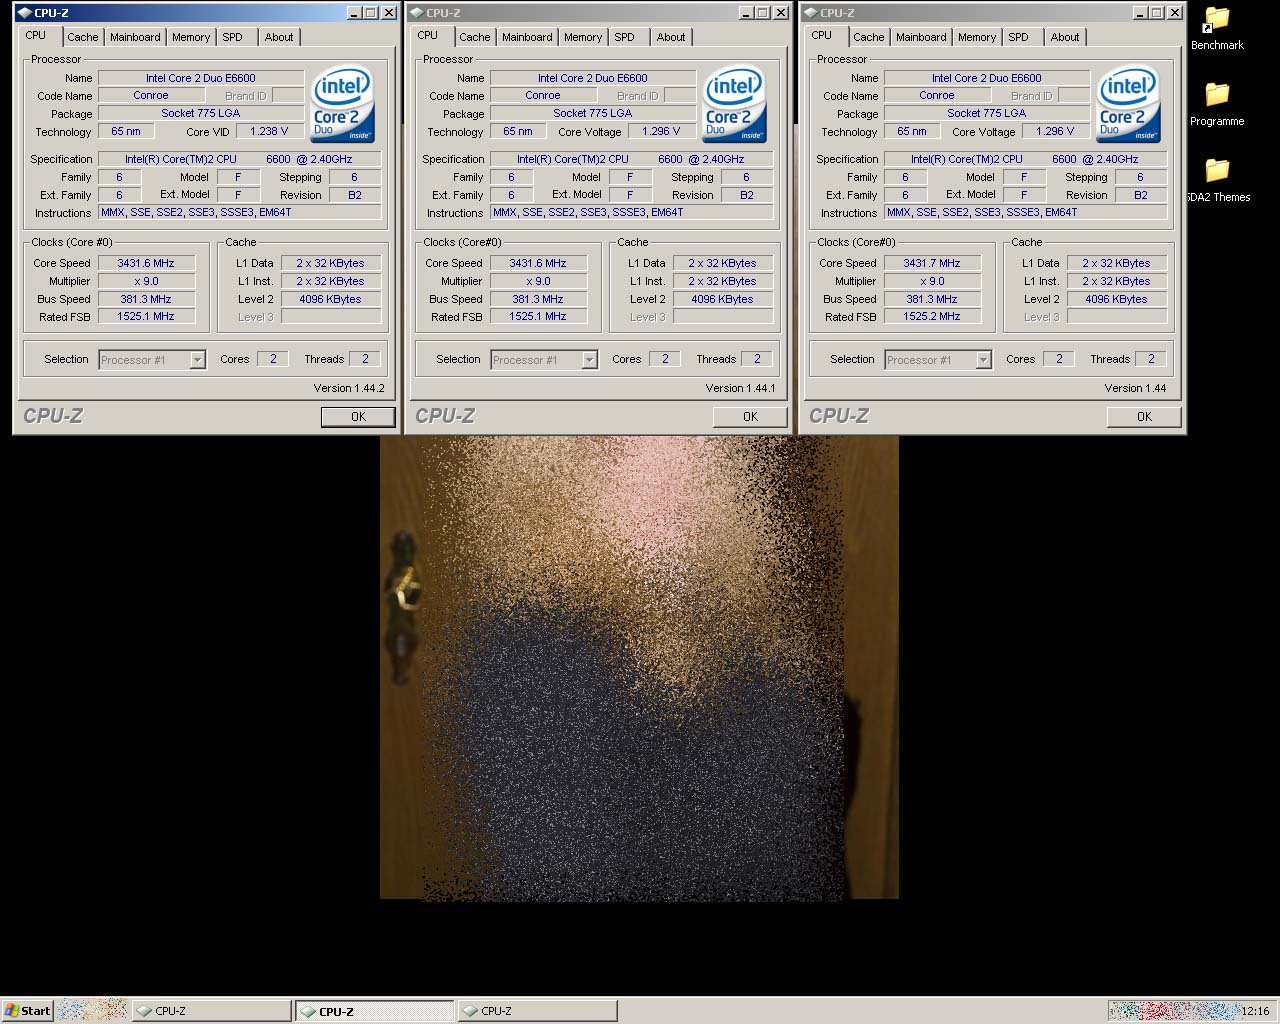Open Mainboard tab in version 1.44 window
The width and height of the screenshot is (1280, 1024).
921,37
